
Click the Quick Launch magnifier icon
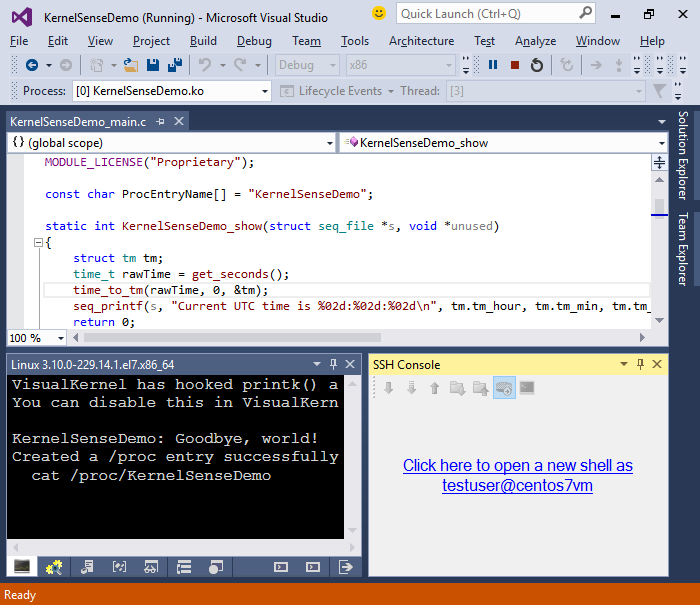[585, 13]
